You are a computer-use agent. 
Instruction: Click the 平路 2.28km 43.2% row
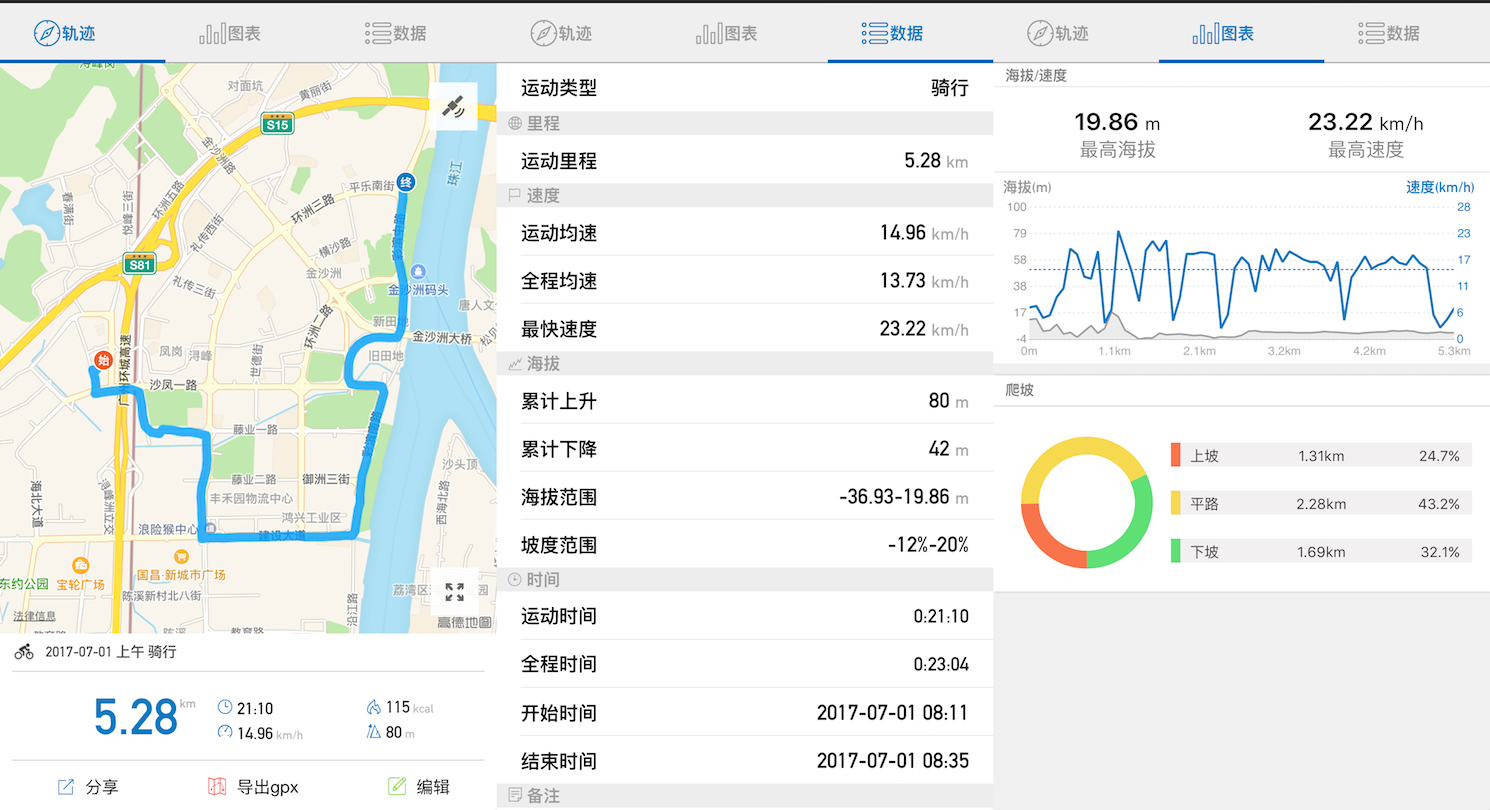click(1320, 504)
